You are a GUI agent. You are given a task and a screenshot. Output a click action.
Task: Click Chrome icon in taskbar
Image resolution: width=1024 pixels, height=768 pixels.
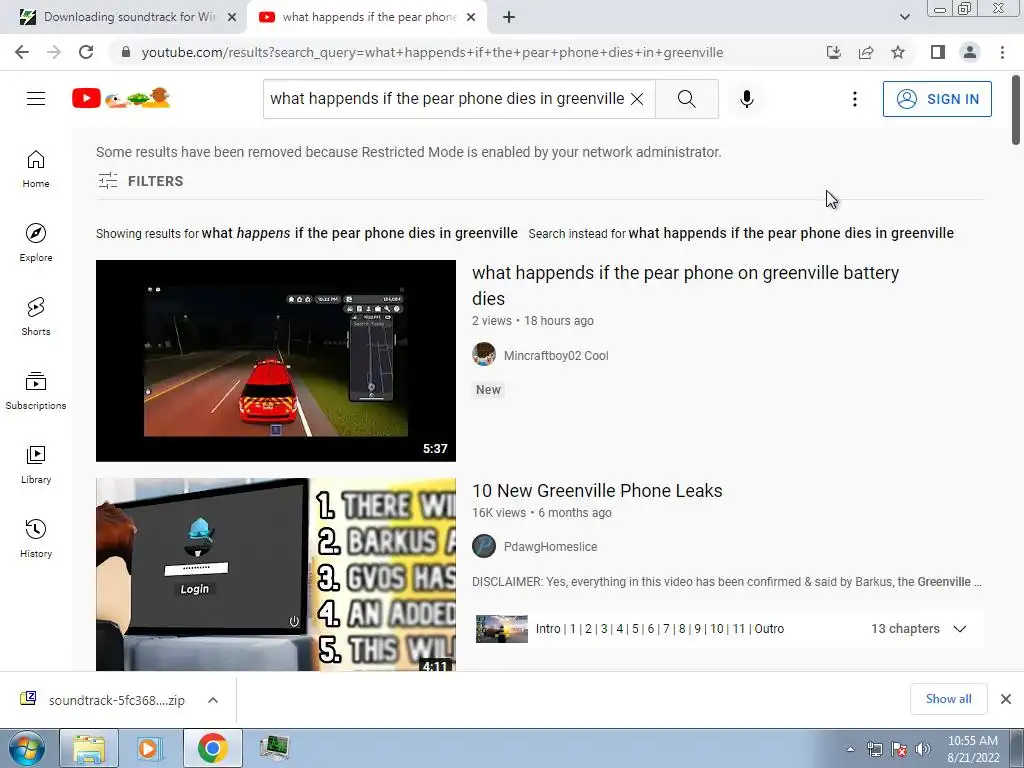pos(212,748)
